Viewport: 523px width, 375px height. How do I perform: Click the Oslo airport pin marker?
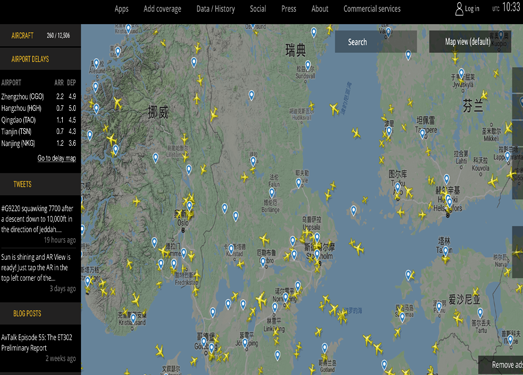[x=189, y=206]
